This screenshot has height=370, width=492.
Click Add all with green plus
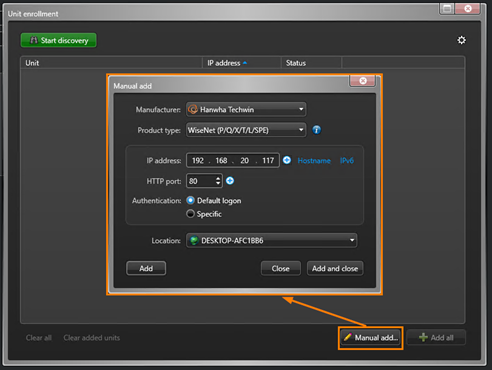click(x=436, y=338)
